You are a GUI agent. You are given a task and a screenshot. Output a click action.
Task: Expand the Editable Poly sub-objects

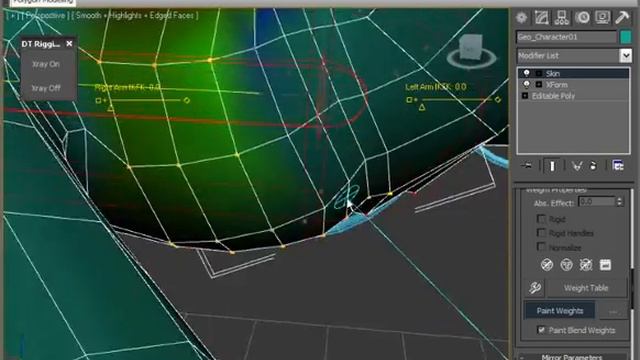pyautogui.click(x=525, y=96)
